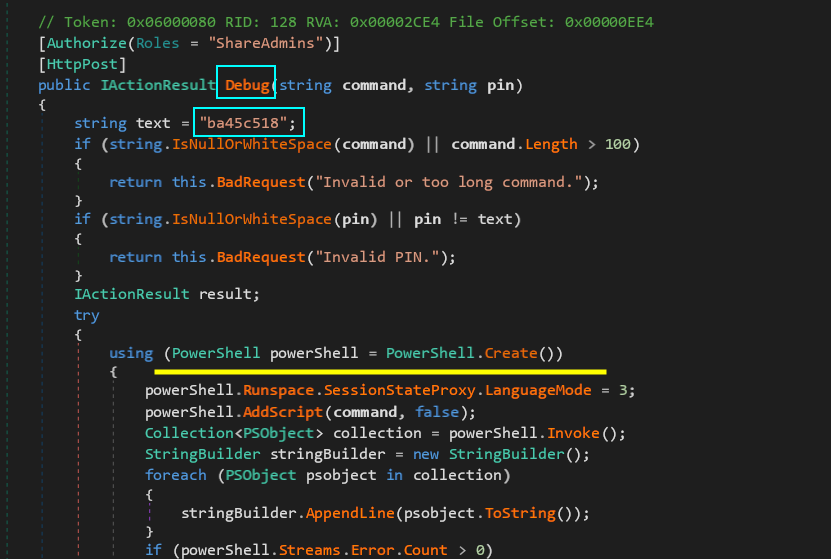Image resolution: width=831 pixels, height=559 pixels.
Task: Click the SessionStateProxy property
Action: pos(400,391)
